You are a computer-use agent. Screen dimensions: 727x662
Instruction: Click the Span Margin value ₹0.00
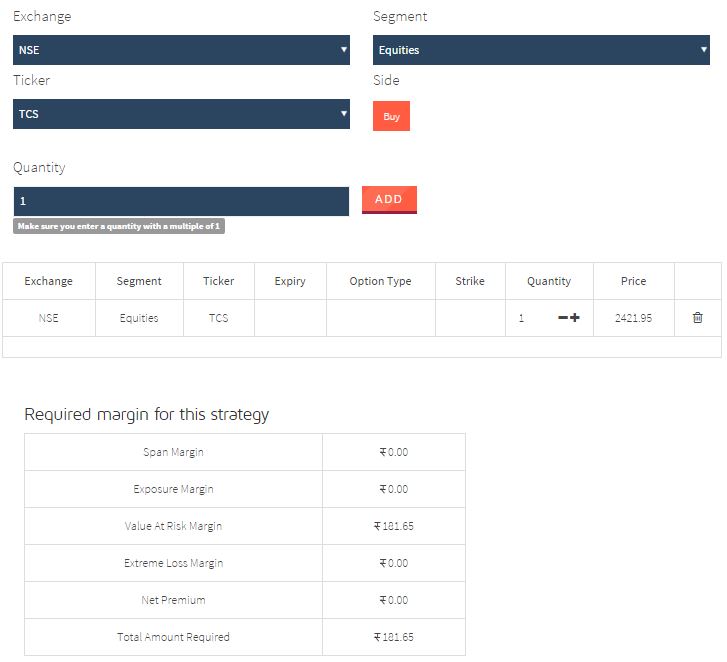click(394, 452)
